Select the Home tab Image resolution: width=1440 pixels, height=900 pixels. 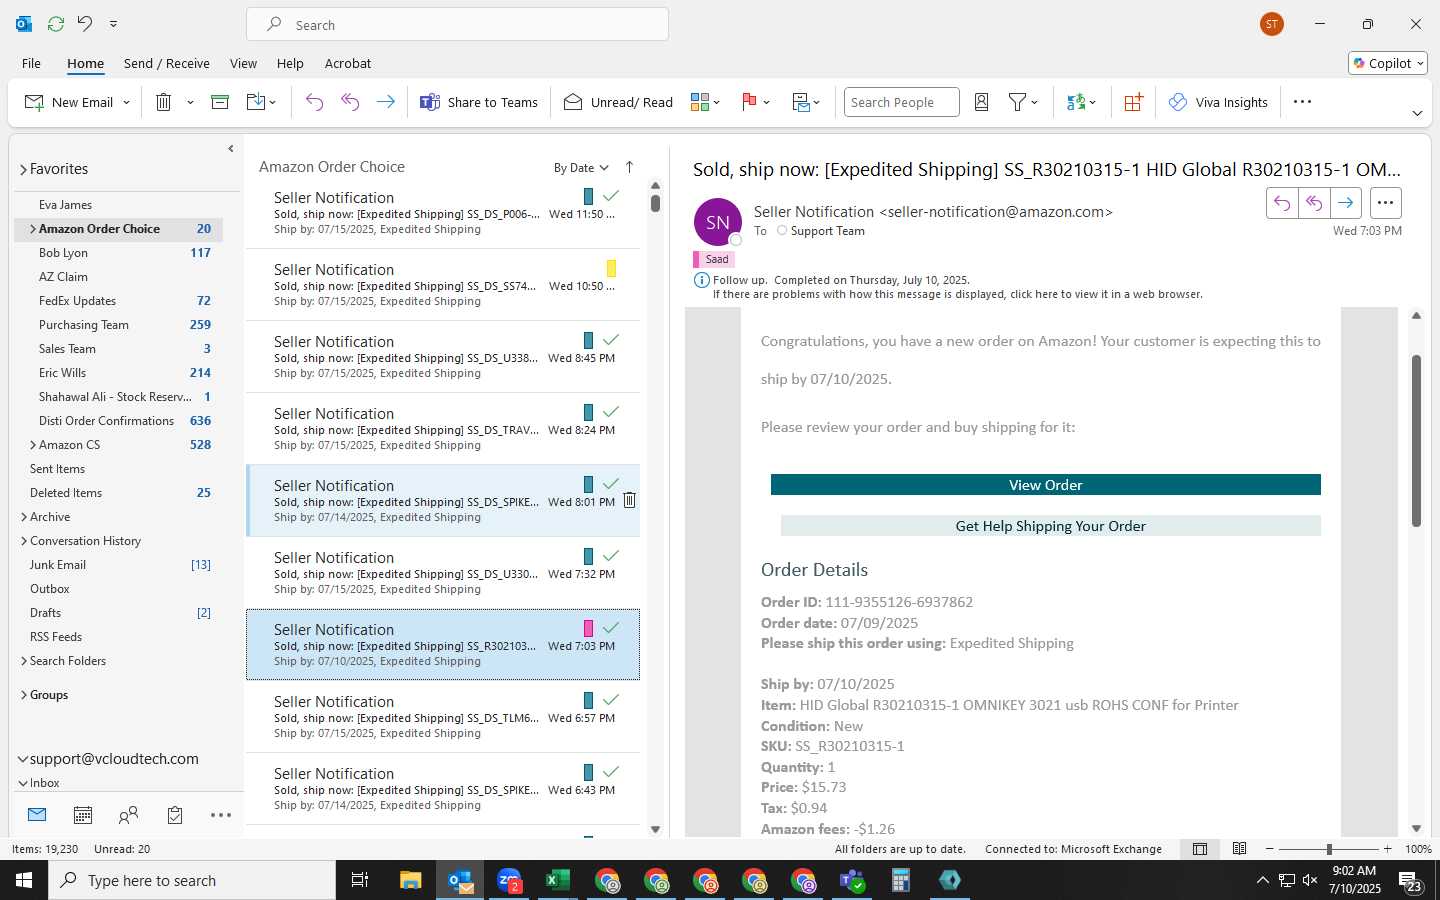[86, 63]
